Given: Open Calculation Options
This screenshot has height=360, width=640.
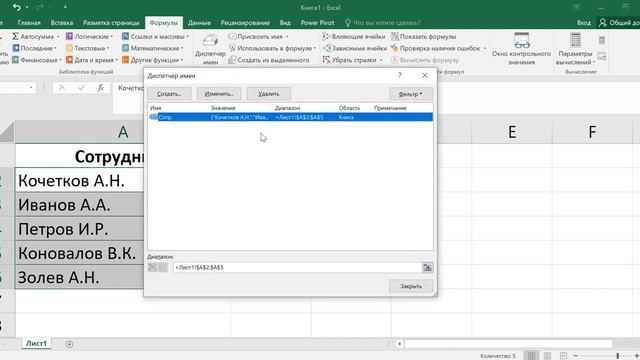Looking at the screenshot, I should tap(575, 49).
